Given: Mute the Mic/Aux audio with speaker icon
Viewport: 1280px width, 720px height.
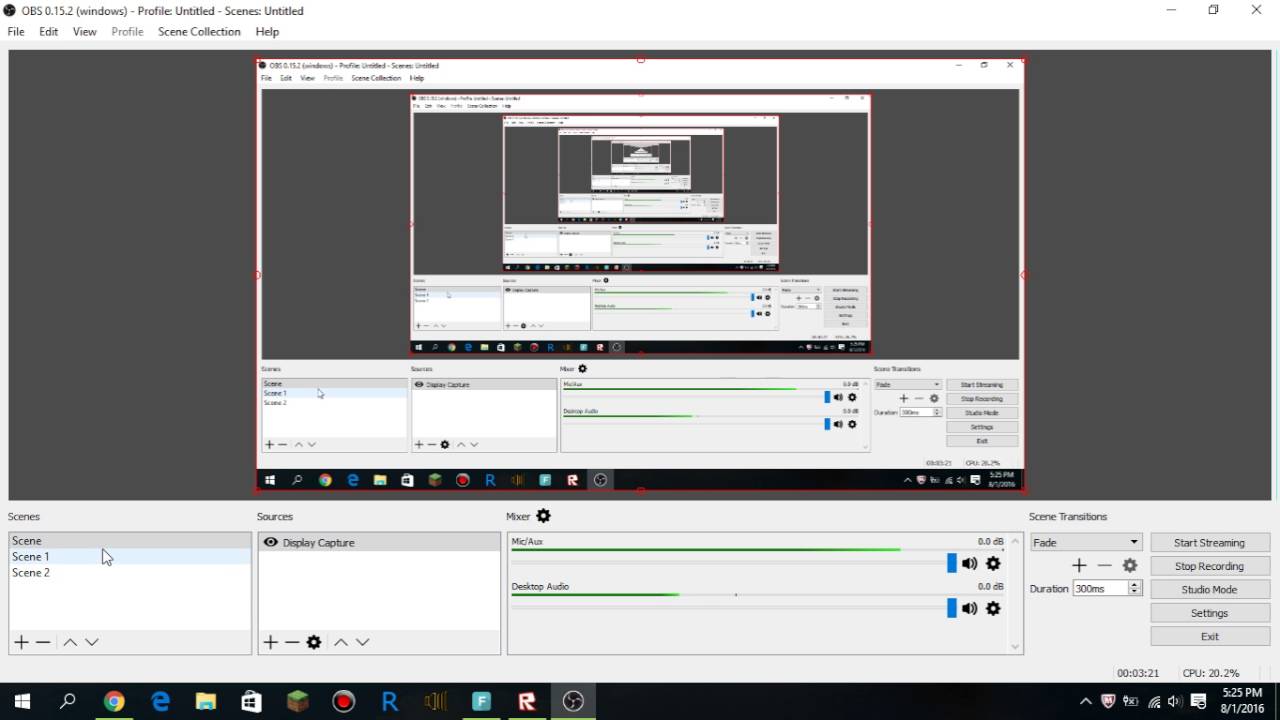Looking at the screenshot, I should (969, 563).
